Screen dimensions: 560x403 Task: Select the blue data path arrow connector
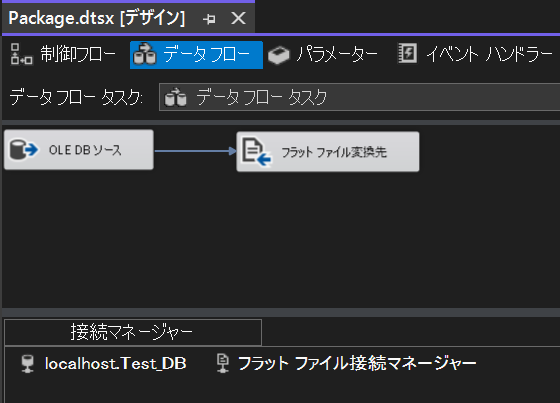(195, 151)
